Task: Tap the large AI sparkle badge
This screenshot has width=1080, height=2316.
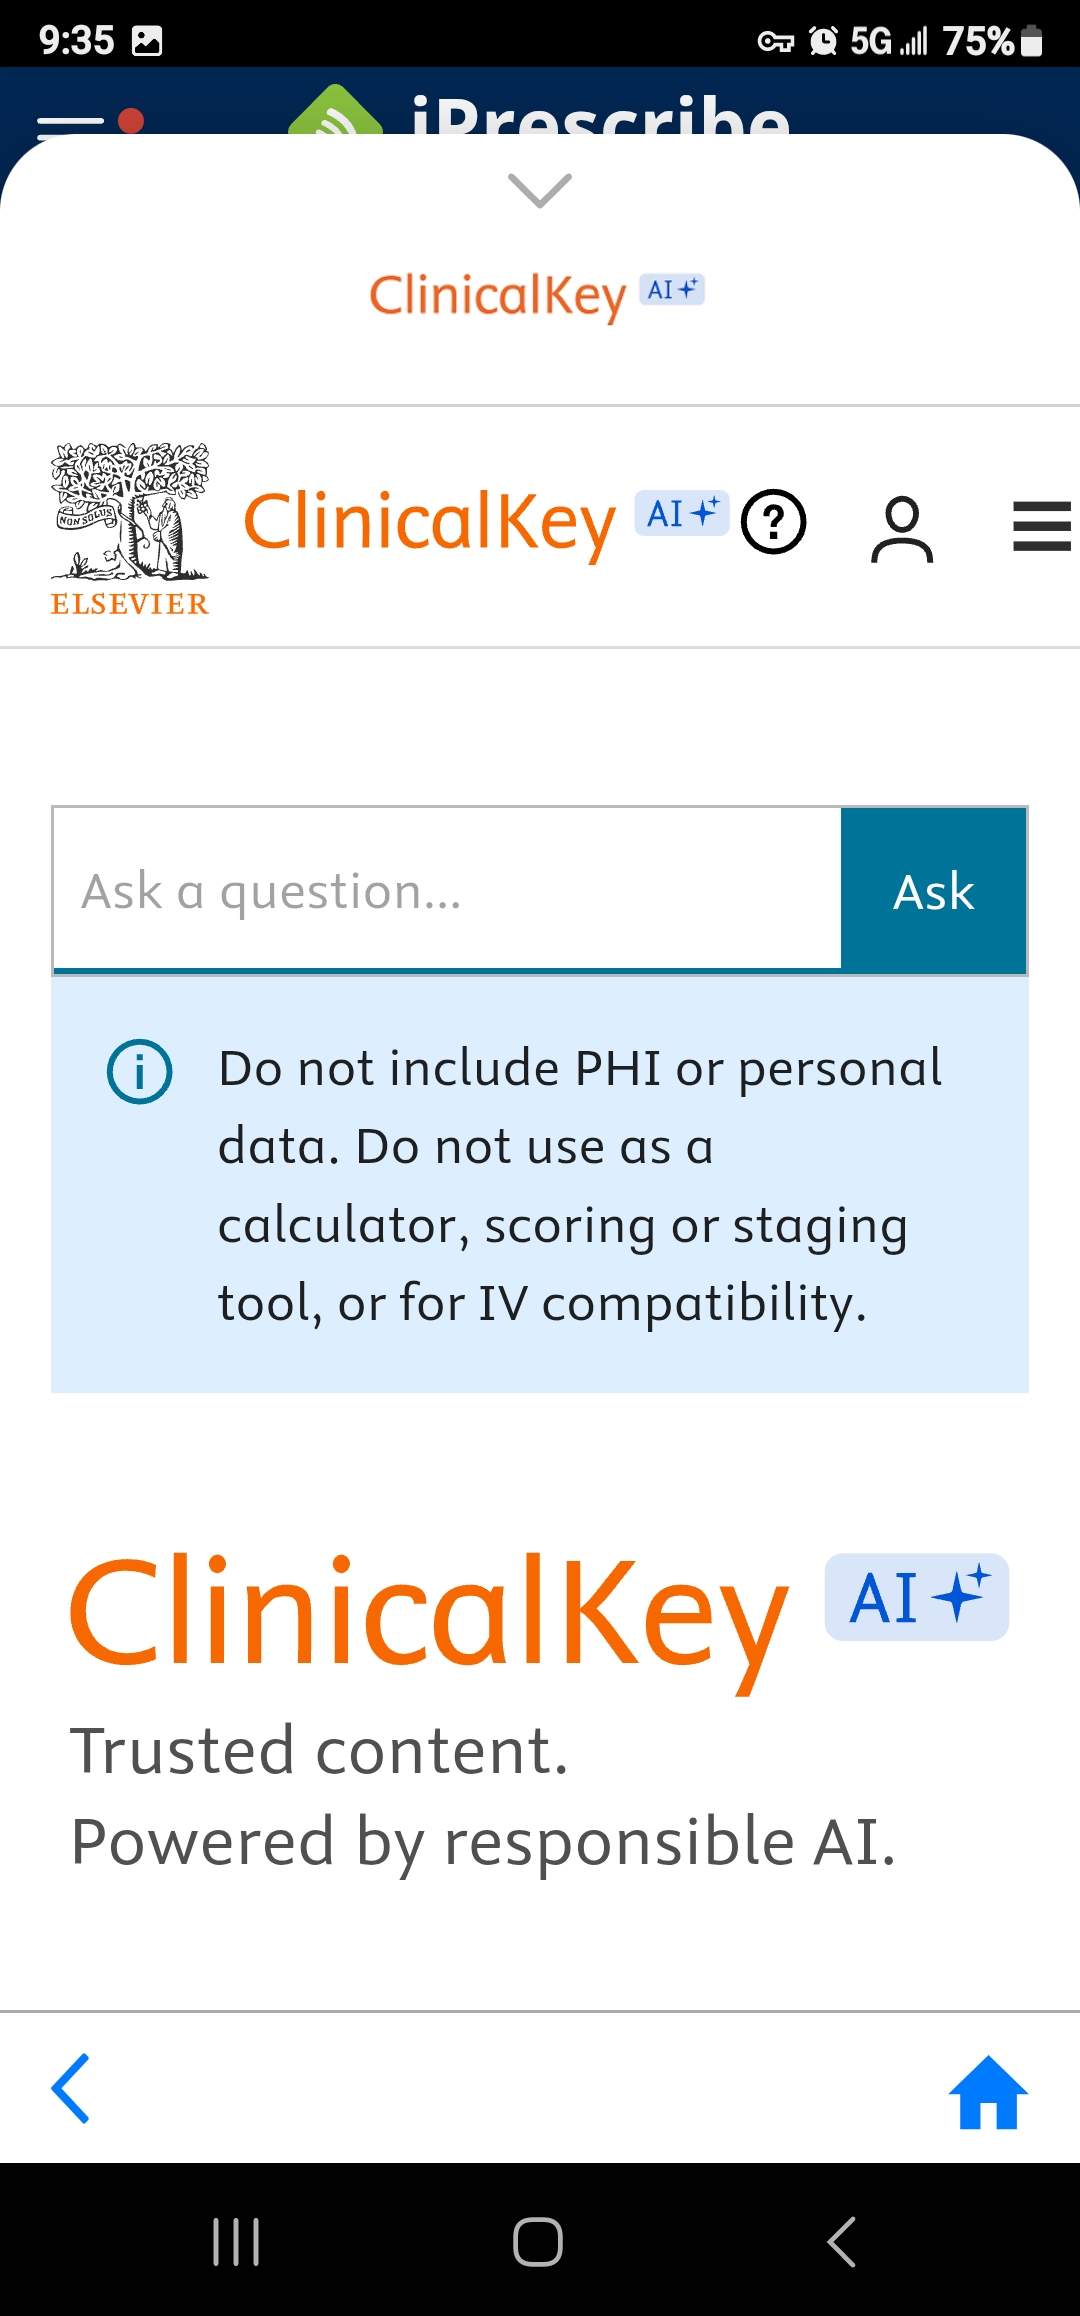Action: click(x=916, y=1597)
